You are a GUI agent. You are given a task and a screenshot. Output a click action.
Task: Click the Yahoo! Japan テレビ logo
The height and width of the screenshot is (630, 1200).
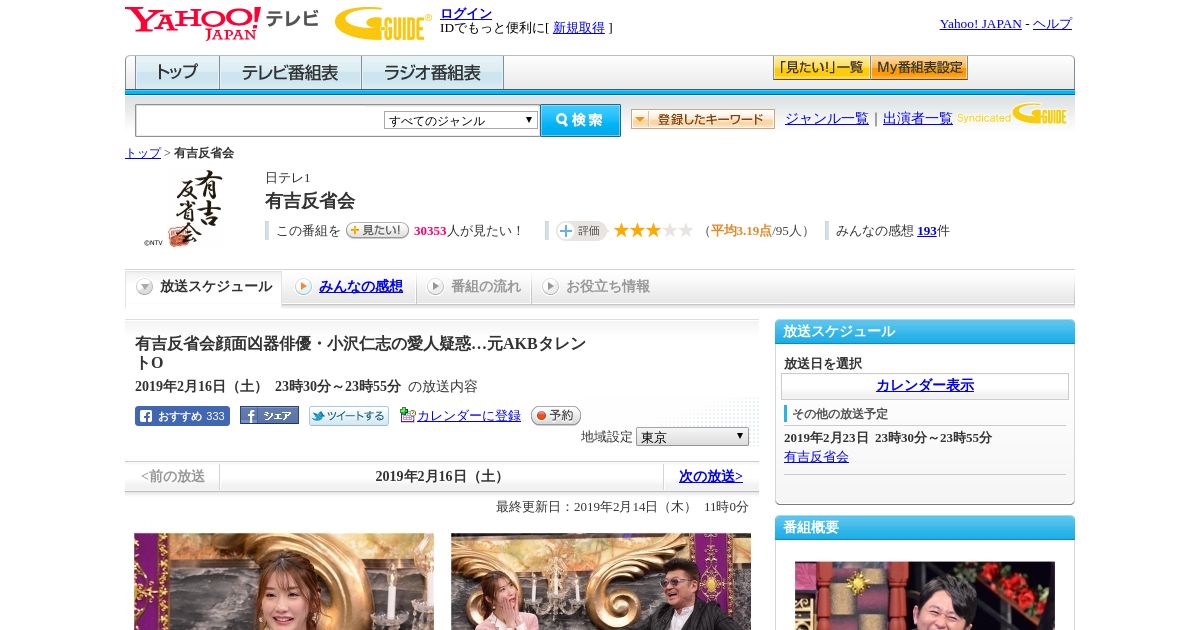(x=222, y=23)
